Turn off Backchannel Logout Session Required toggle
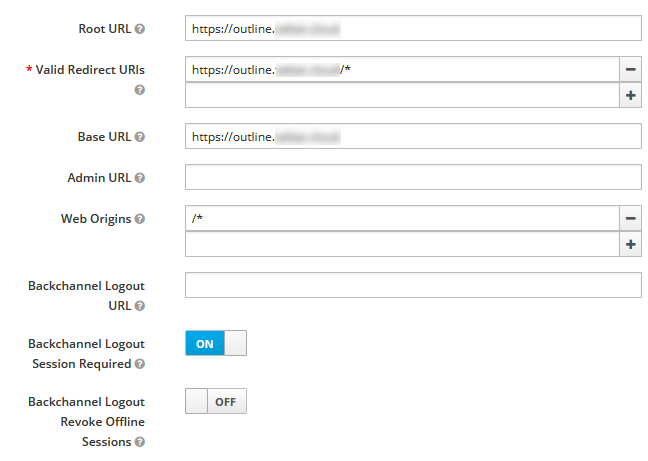 [216, 343]
